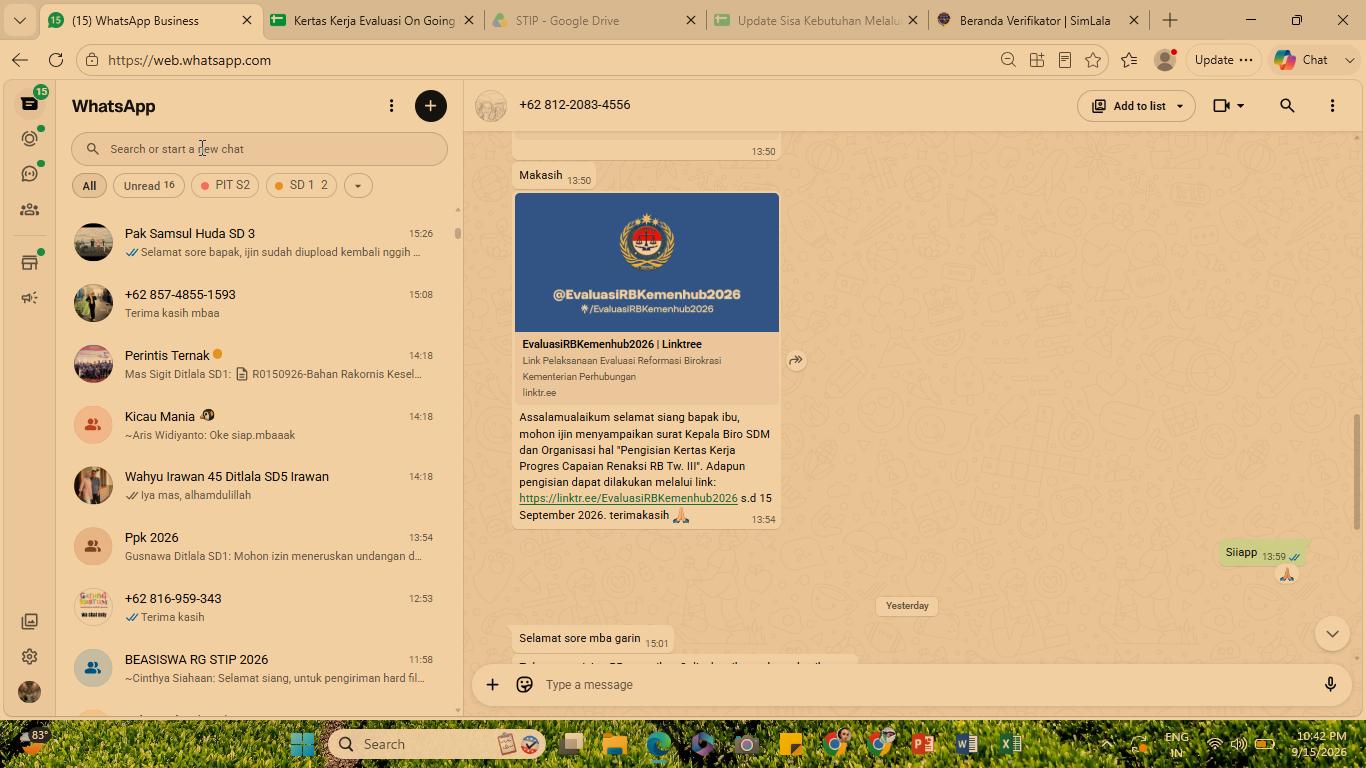The image size is (1366, 768).
Task: Start a new chat with plus button
Action: click(x=431, y=106)
